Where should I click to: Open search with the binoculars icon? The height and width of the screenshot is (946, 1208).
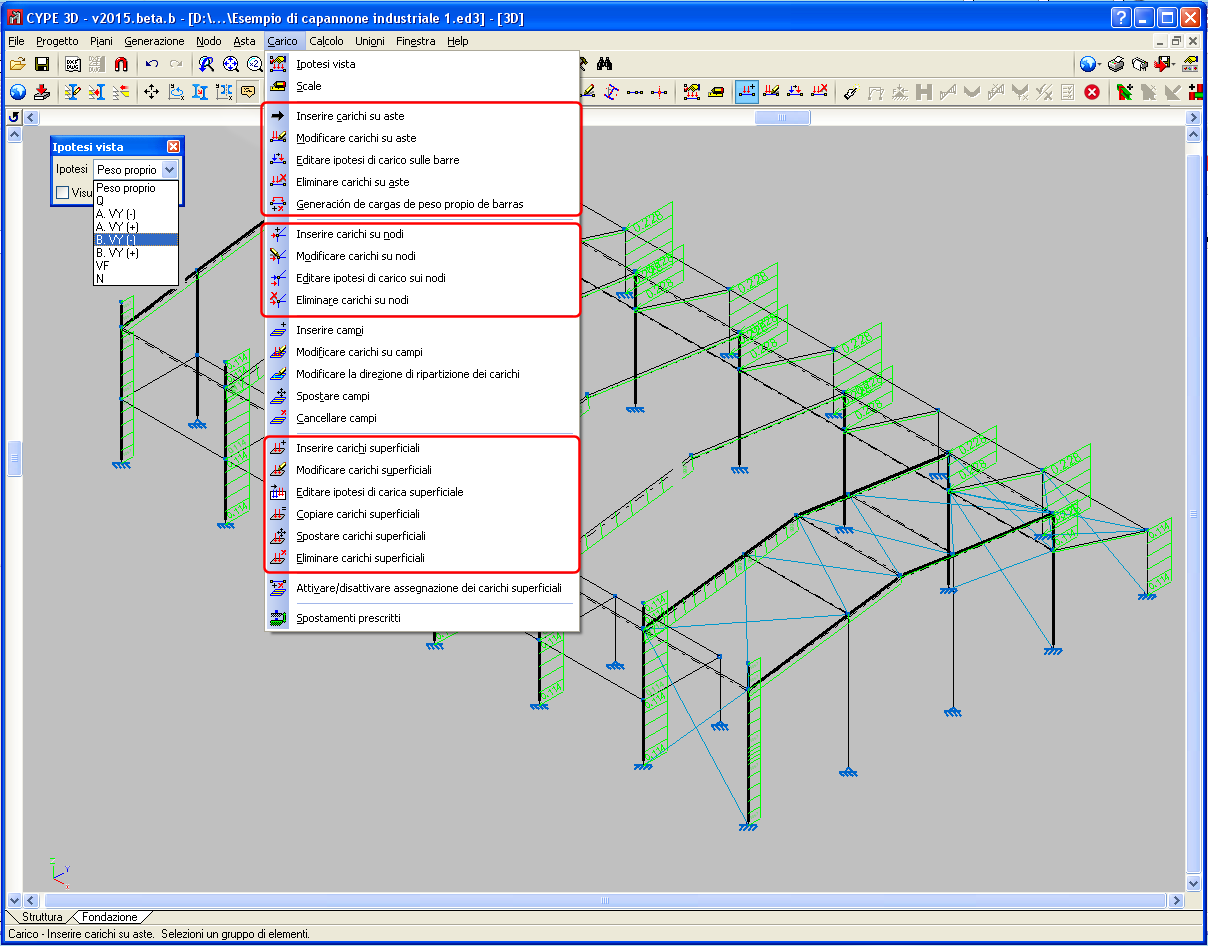[x=605, y=64]
